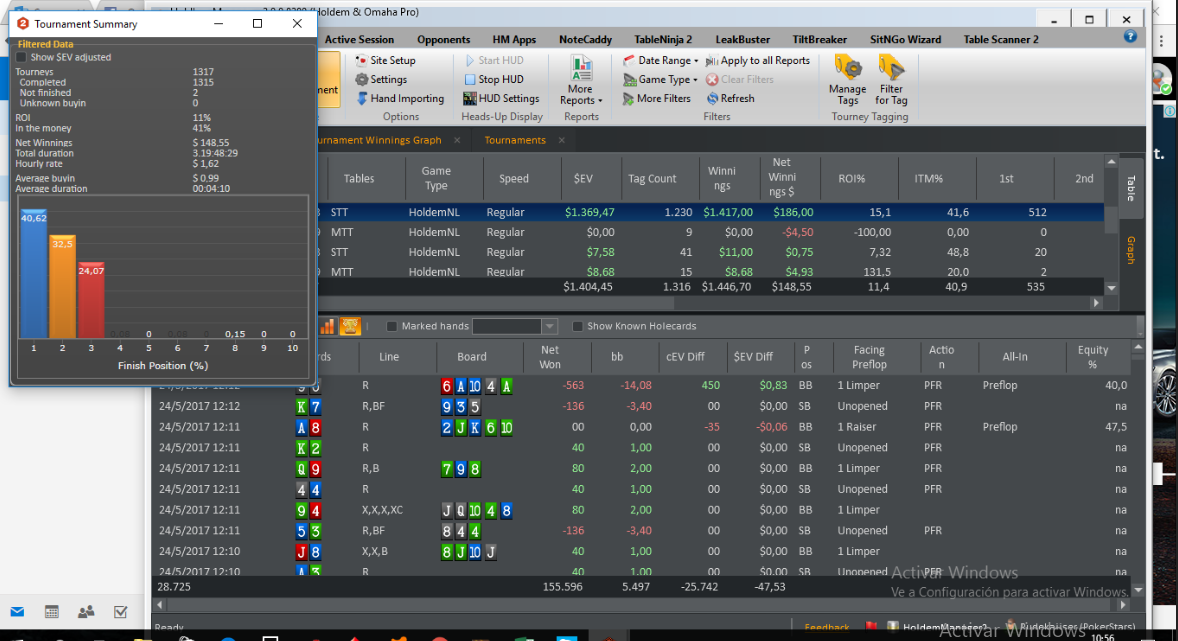Close the Tournaments report tab
The height and width of the screenshot is (641, 1178).
pos(561,140)
